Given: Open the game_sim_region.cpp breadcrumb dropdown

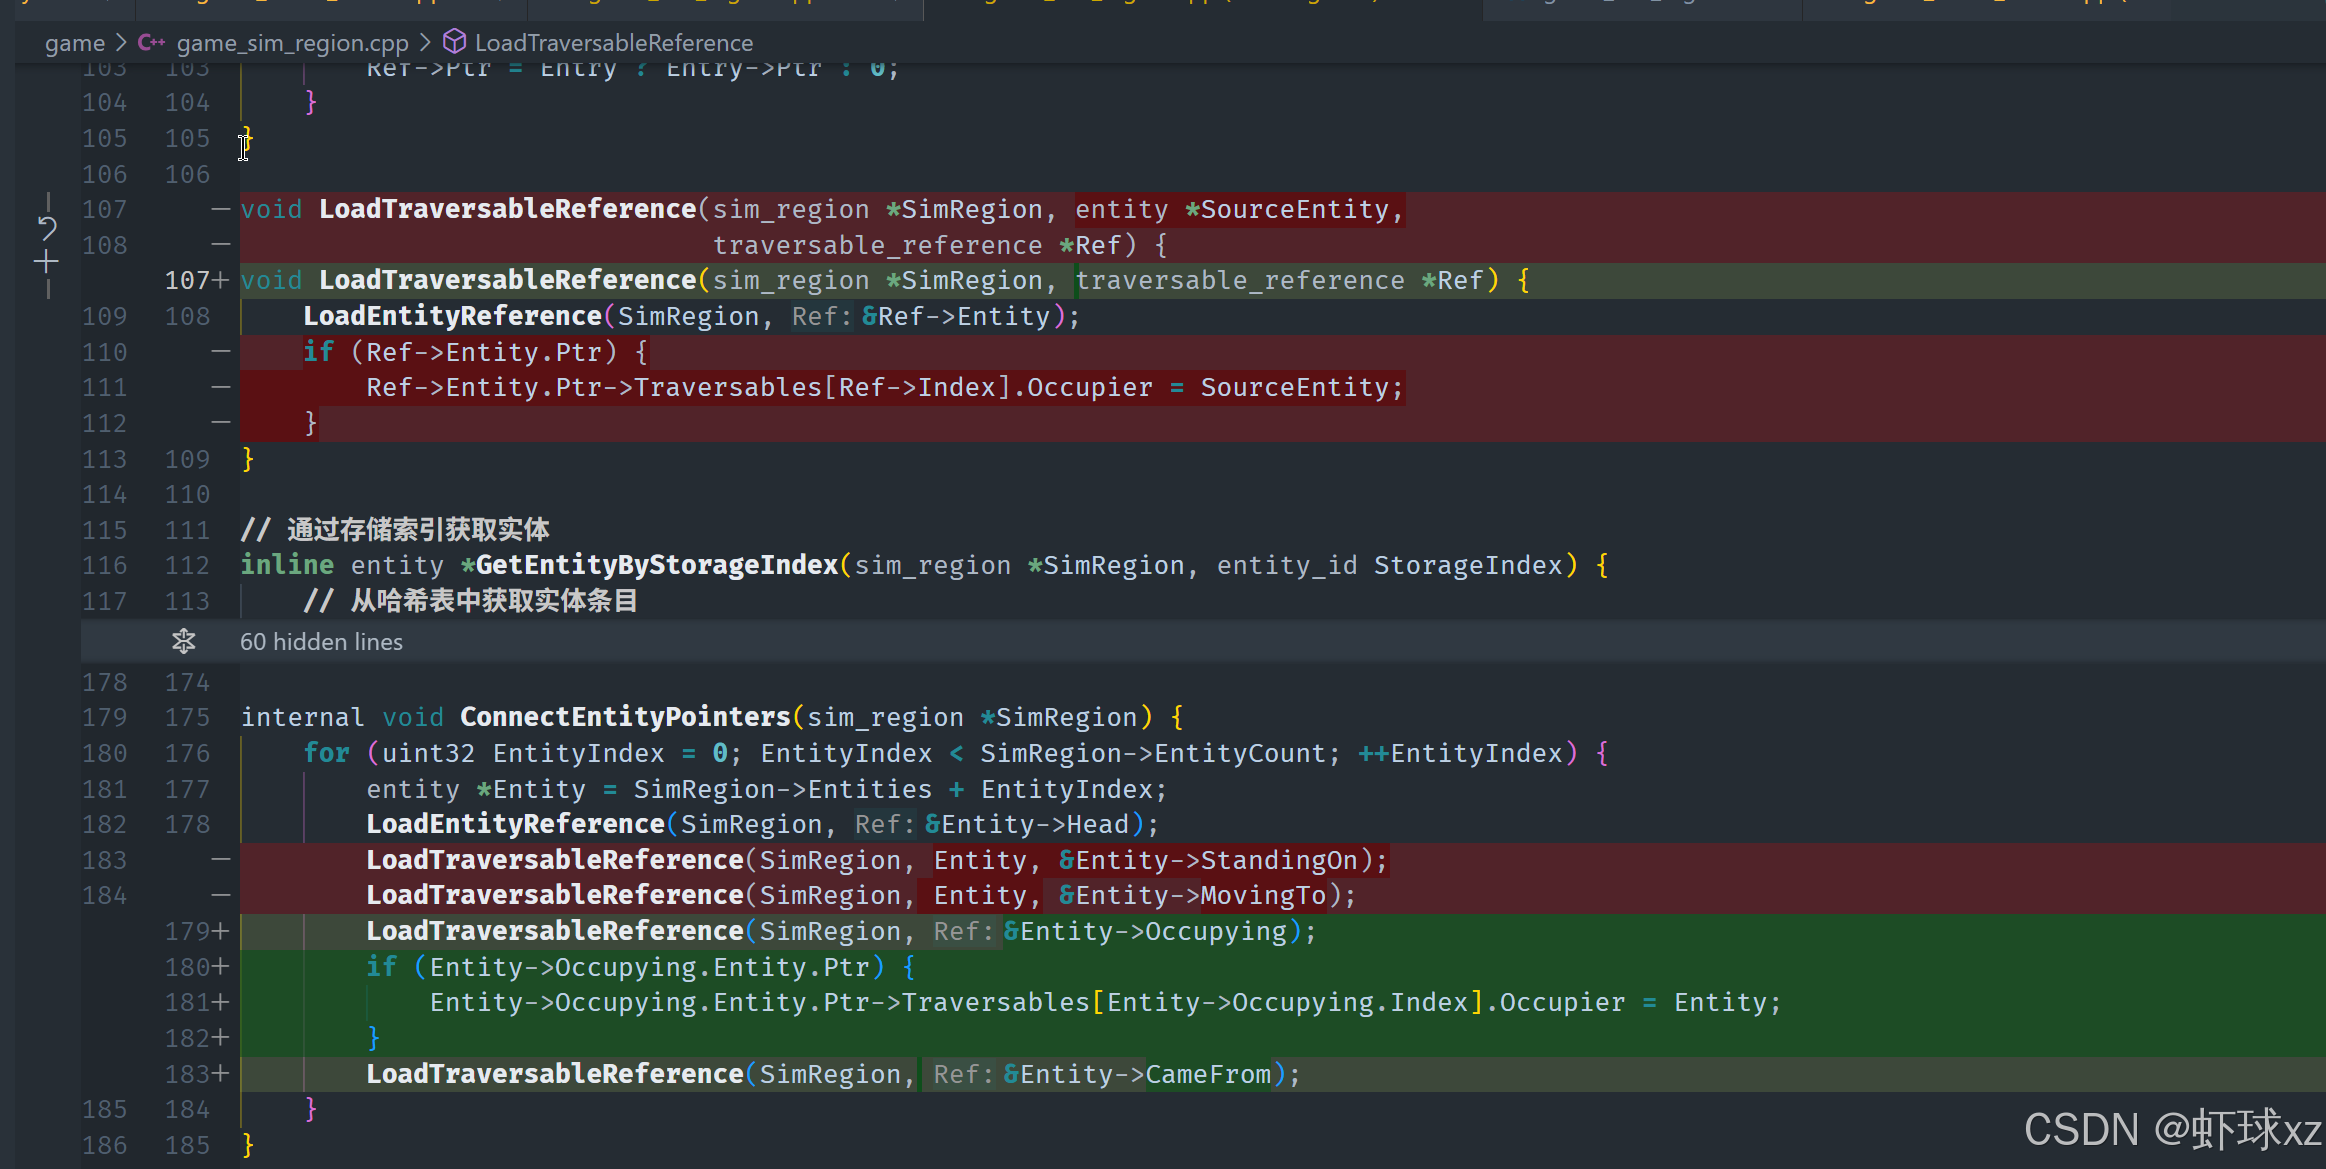Looking at the screenshot, I should [x=292, y=43].
